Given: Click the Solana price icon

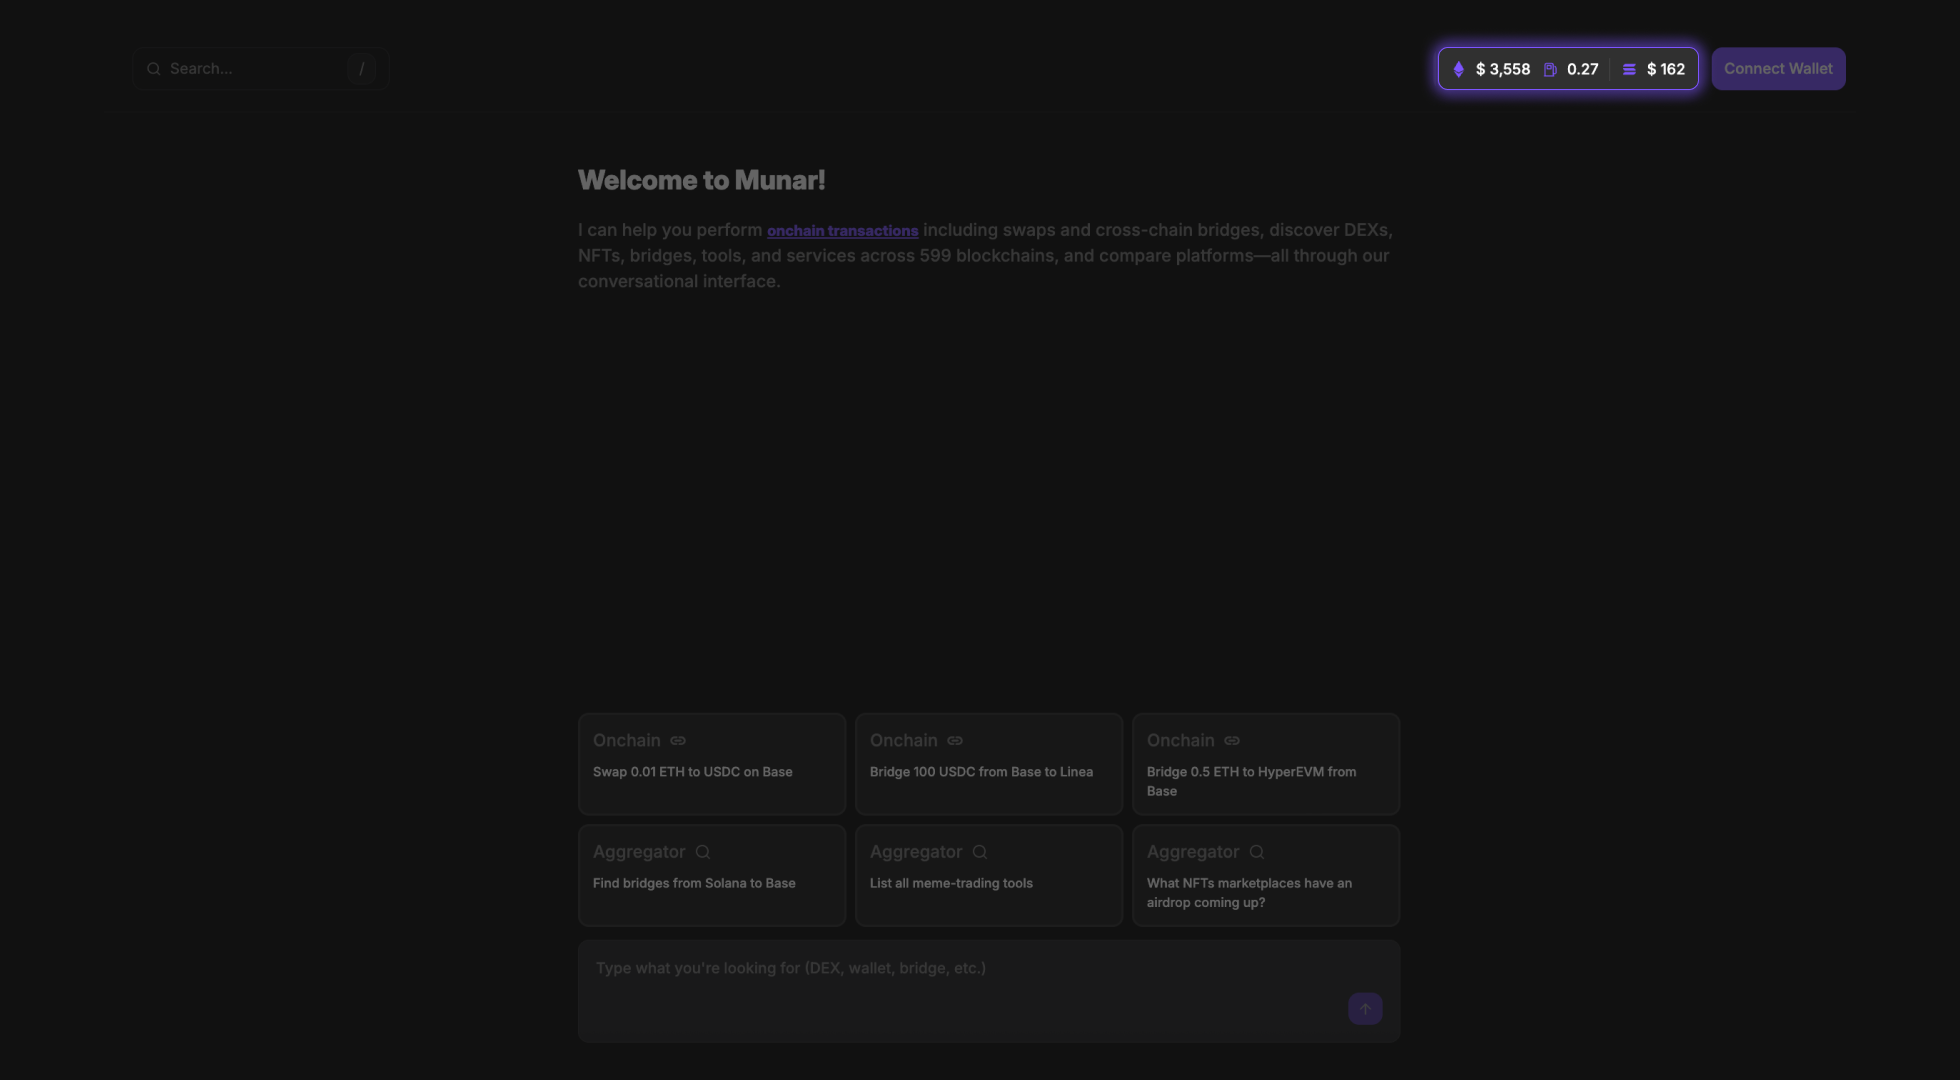Looking at the screenshot, I should pyautogui.click(x=1629, y=69).
